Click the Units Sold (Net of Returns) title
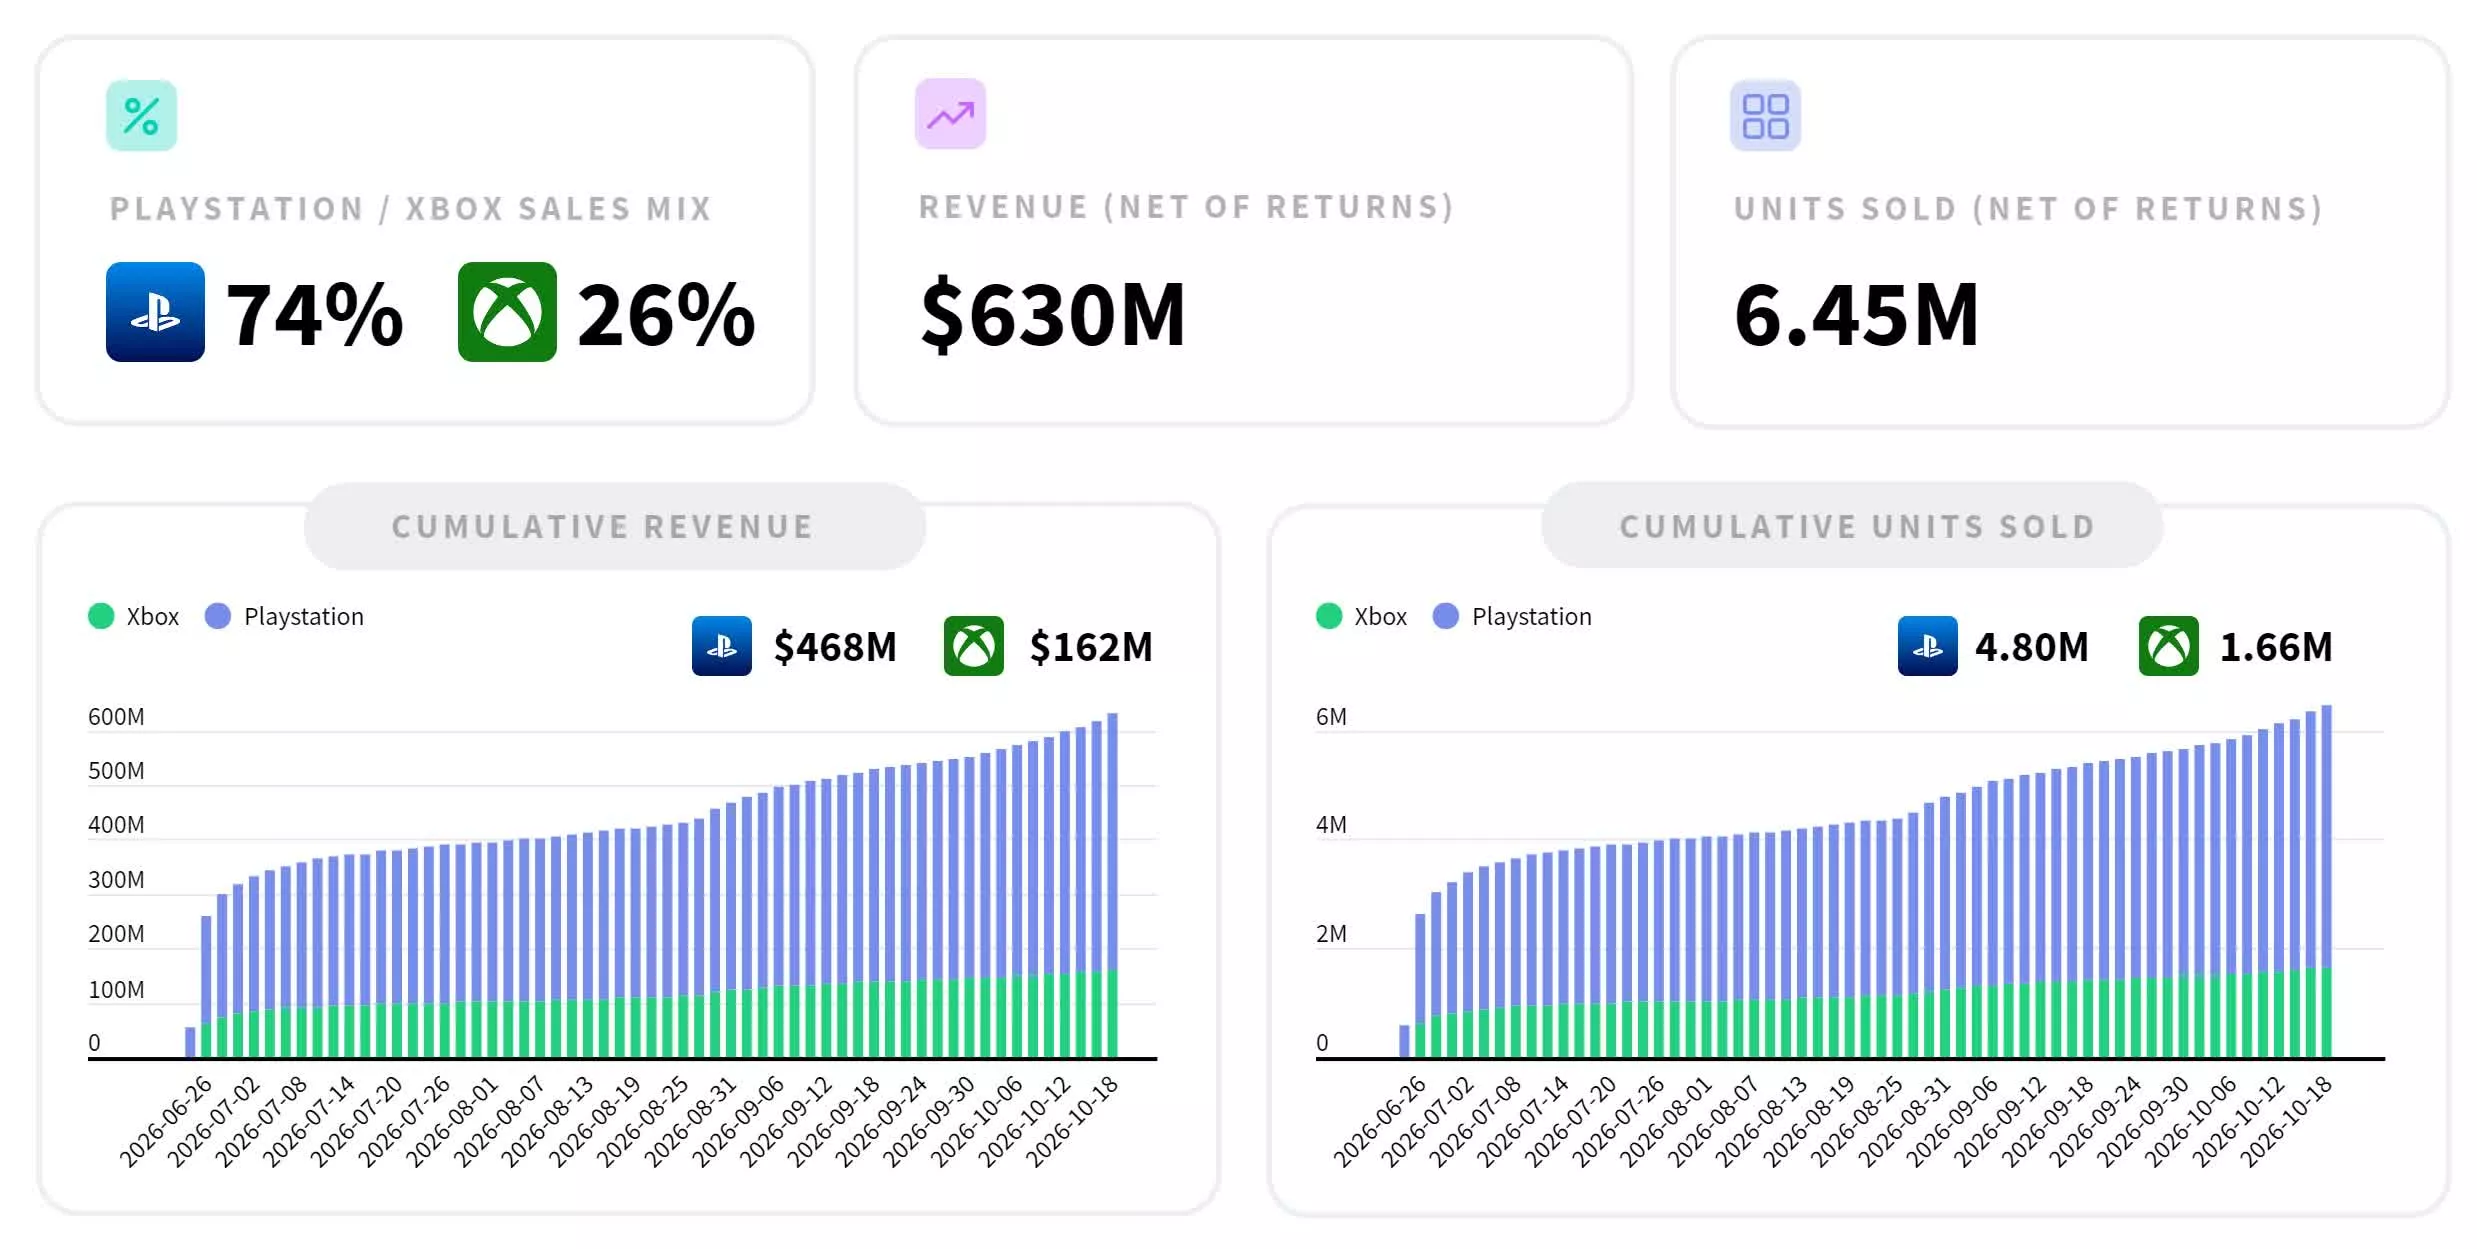The image size is (2477, 1249). [2028, 208]
